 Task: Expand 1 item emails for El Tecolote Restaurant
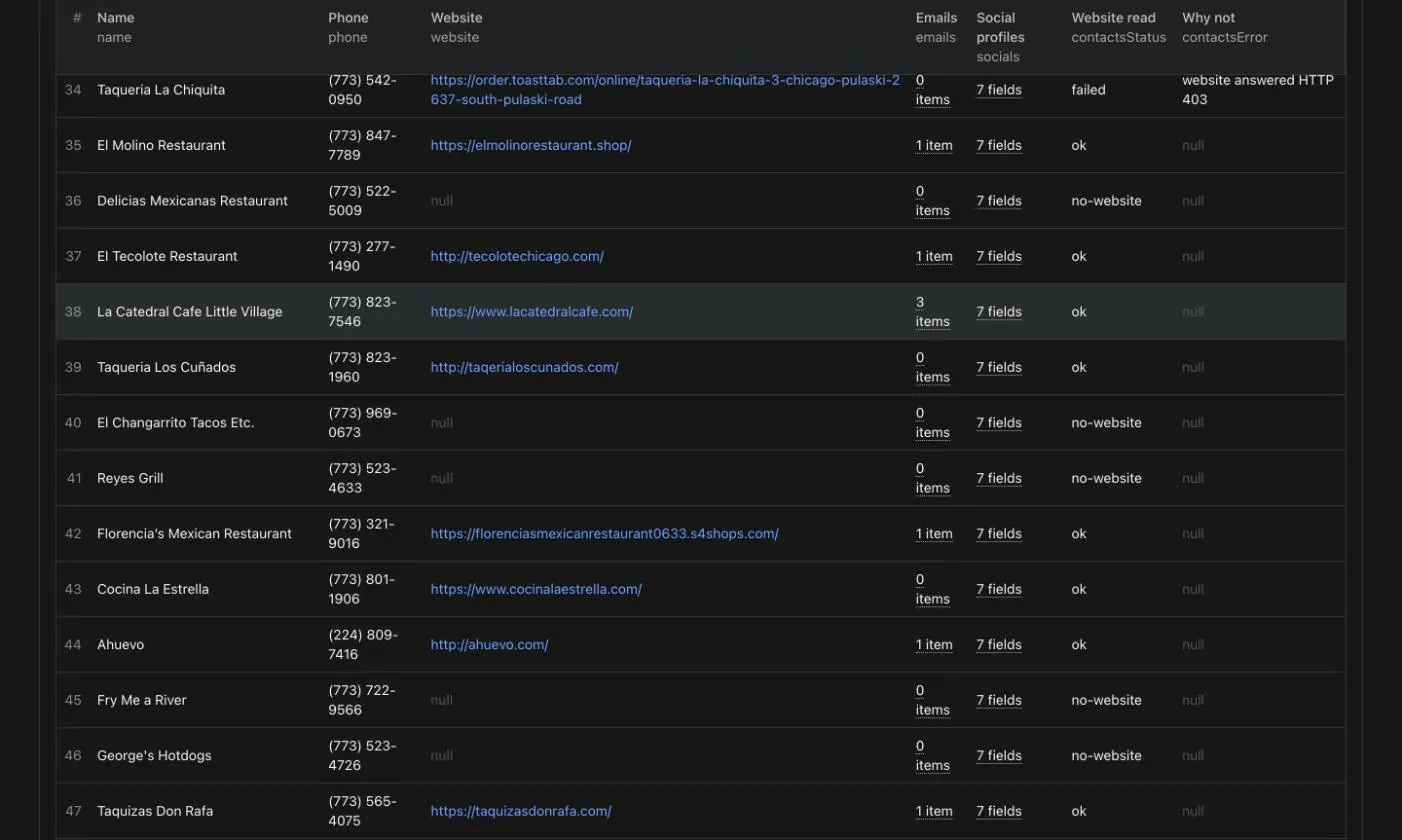point(934,256)
